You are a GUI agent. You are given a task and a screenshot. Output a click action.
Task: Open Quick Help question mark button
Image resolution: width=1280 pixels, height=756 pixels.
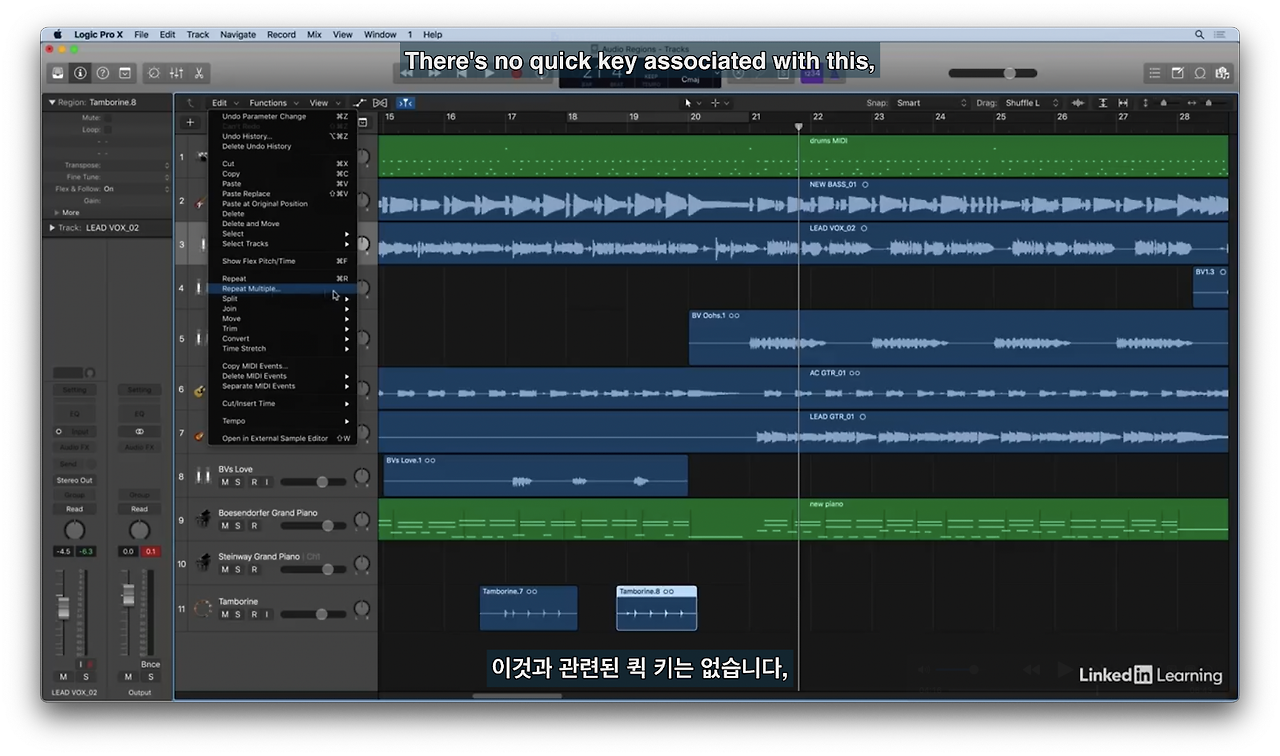point(103,73)
